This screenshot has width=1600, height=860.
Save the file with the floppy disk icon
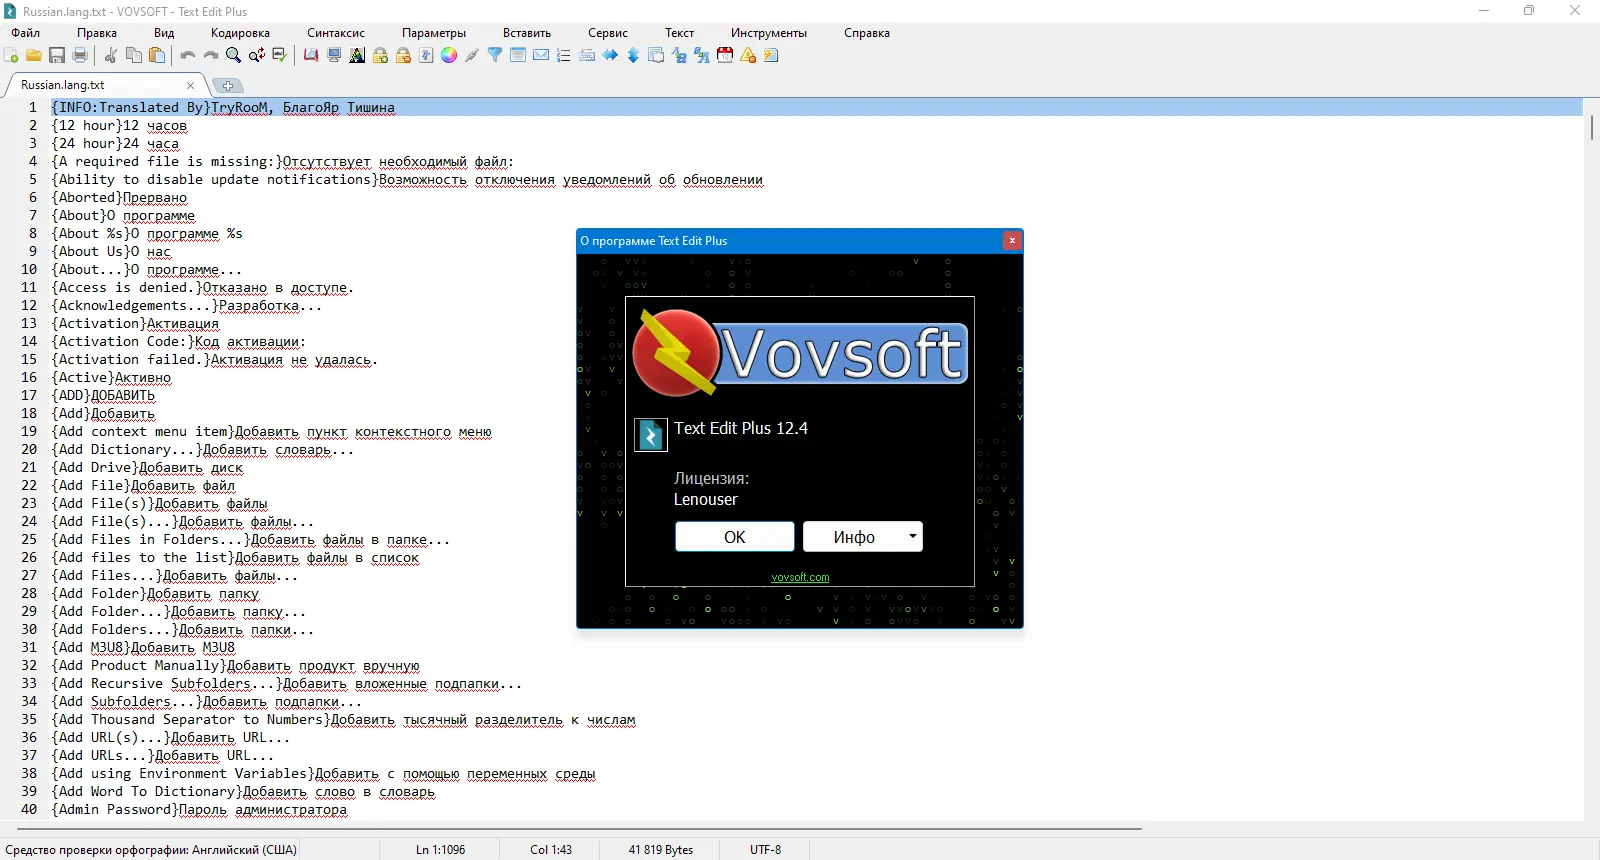pyautogui.click(x=57, y=56)
